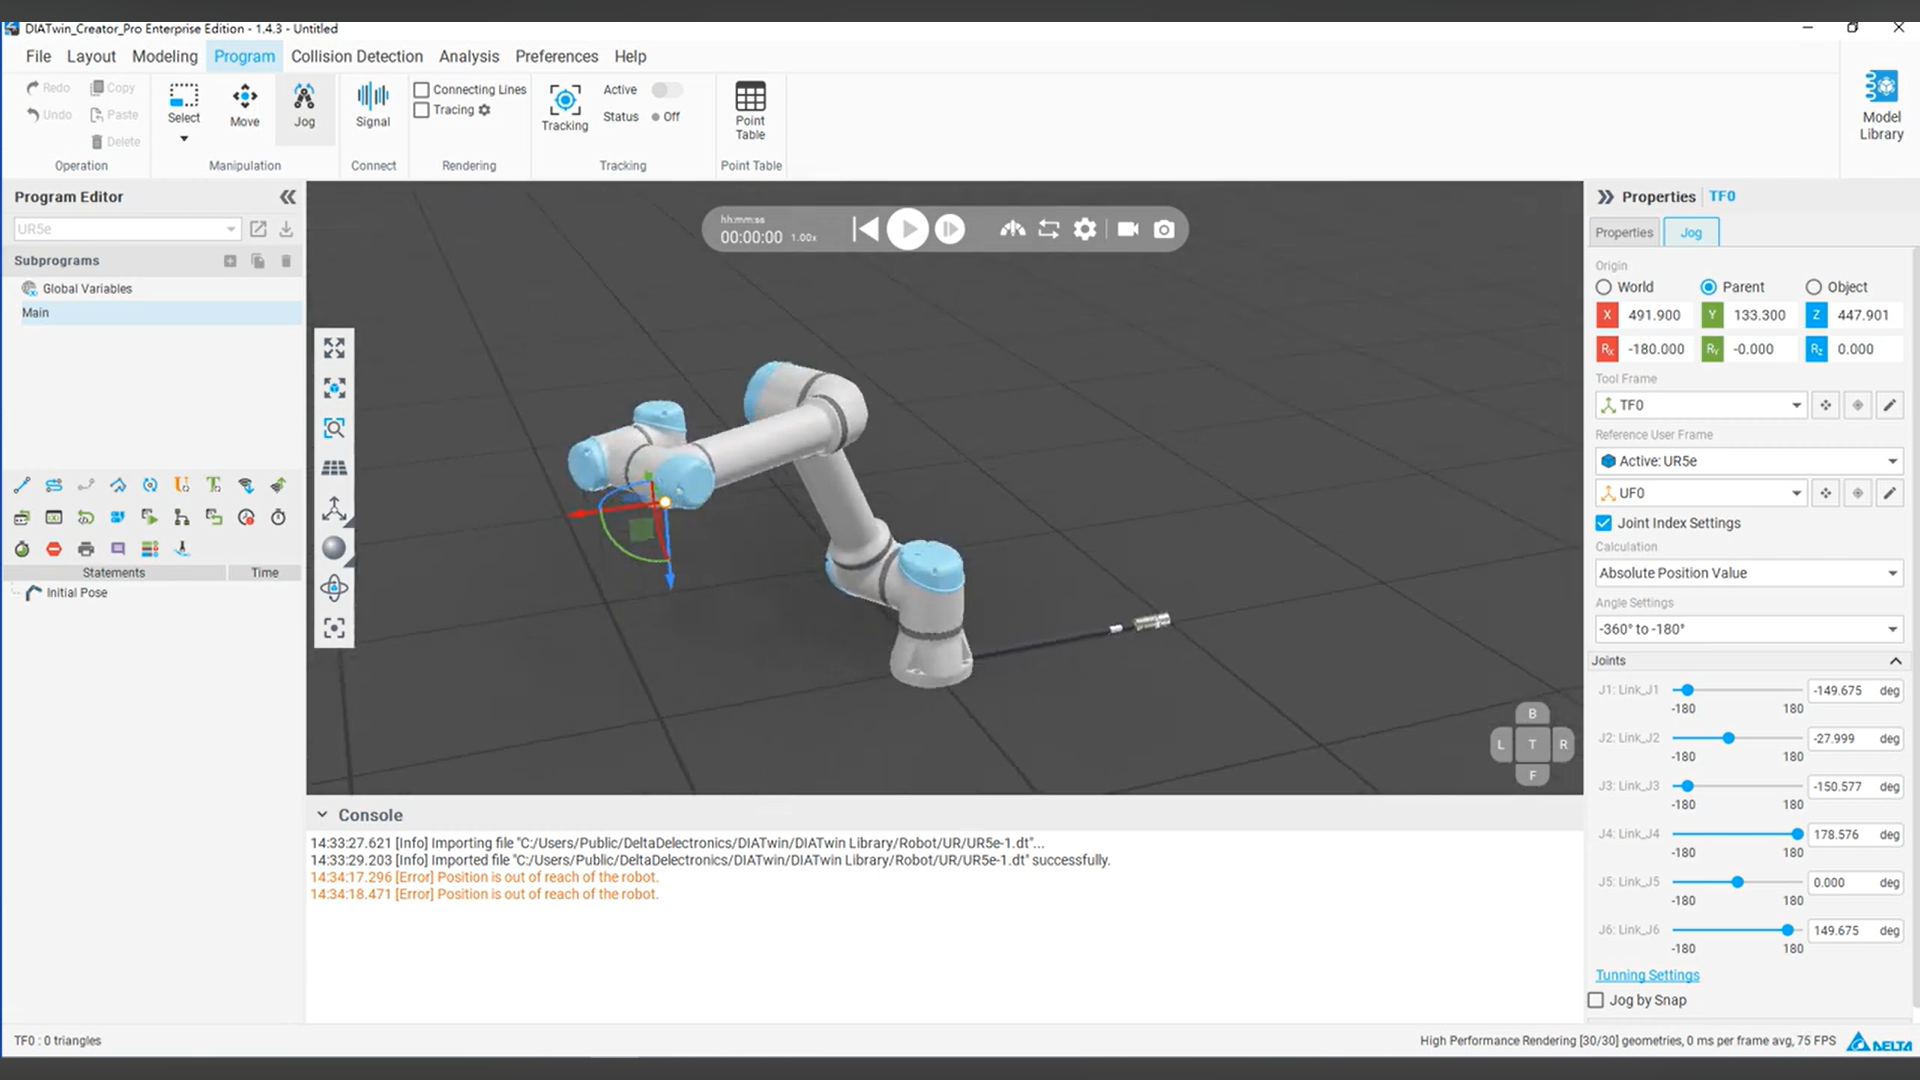The height and width of the screenshot is (1080, 1920).
Task: Take a snapshot with the camera icon
Action: pos(1164,229)
